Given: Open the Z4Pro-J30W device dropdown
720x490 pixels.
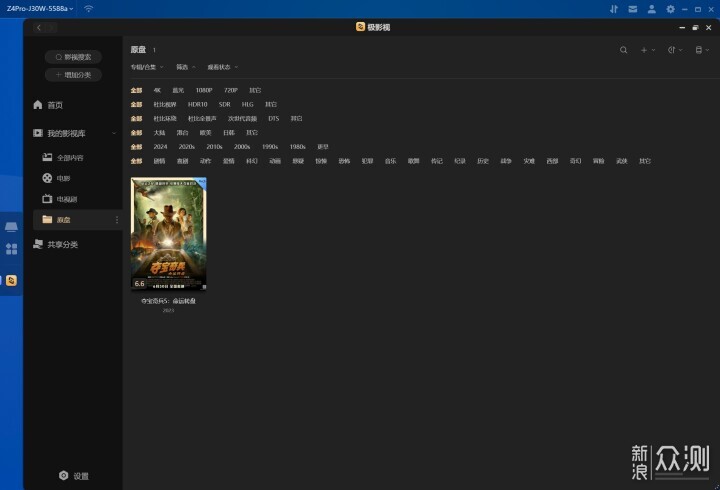Looking at the screenshot, I should point(40,9).
